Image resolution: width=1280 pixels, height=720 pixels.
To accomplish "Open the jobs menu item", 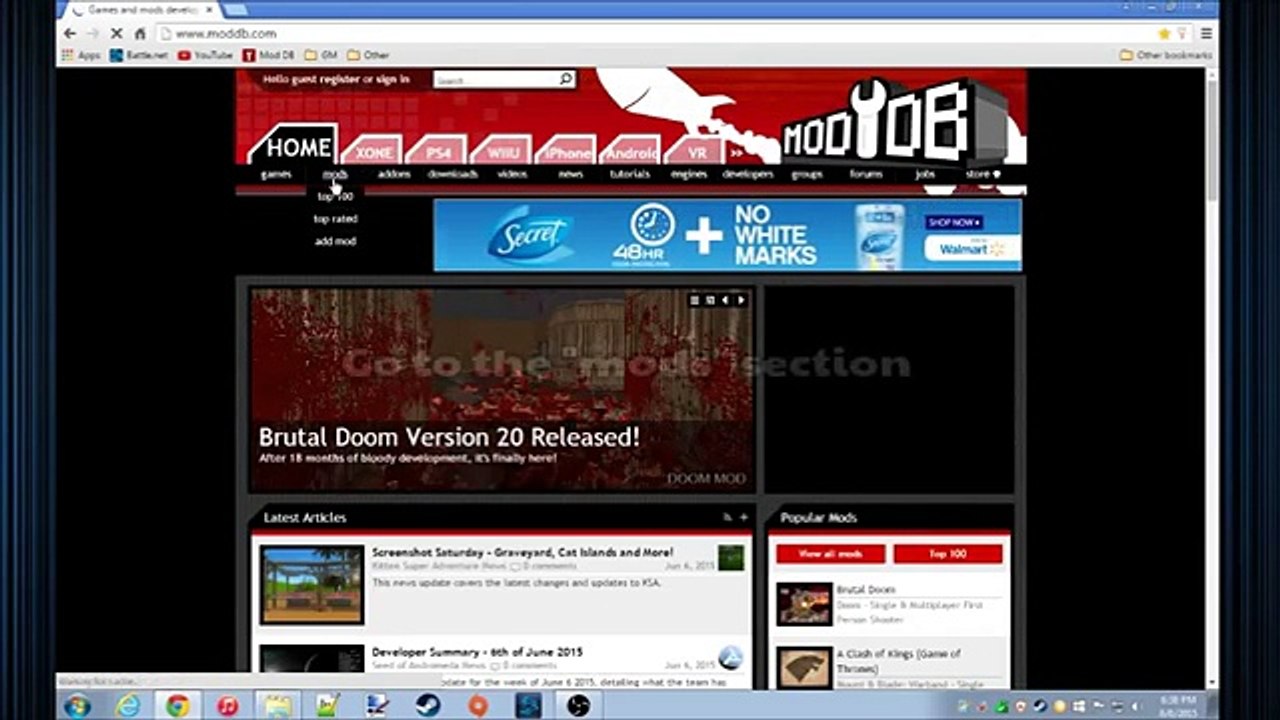I will point(925,174).
